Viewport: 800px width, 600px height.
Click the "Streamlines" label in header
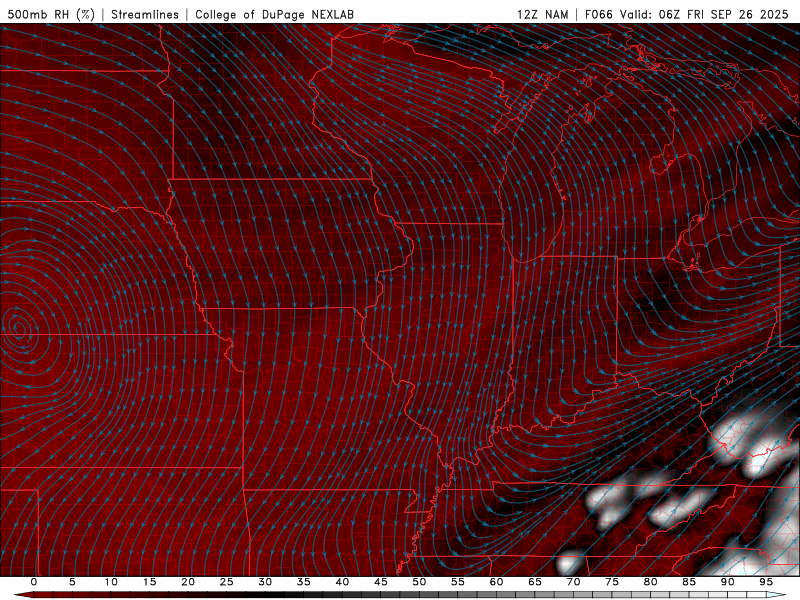pyautogui.click(x=145, y=14)
